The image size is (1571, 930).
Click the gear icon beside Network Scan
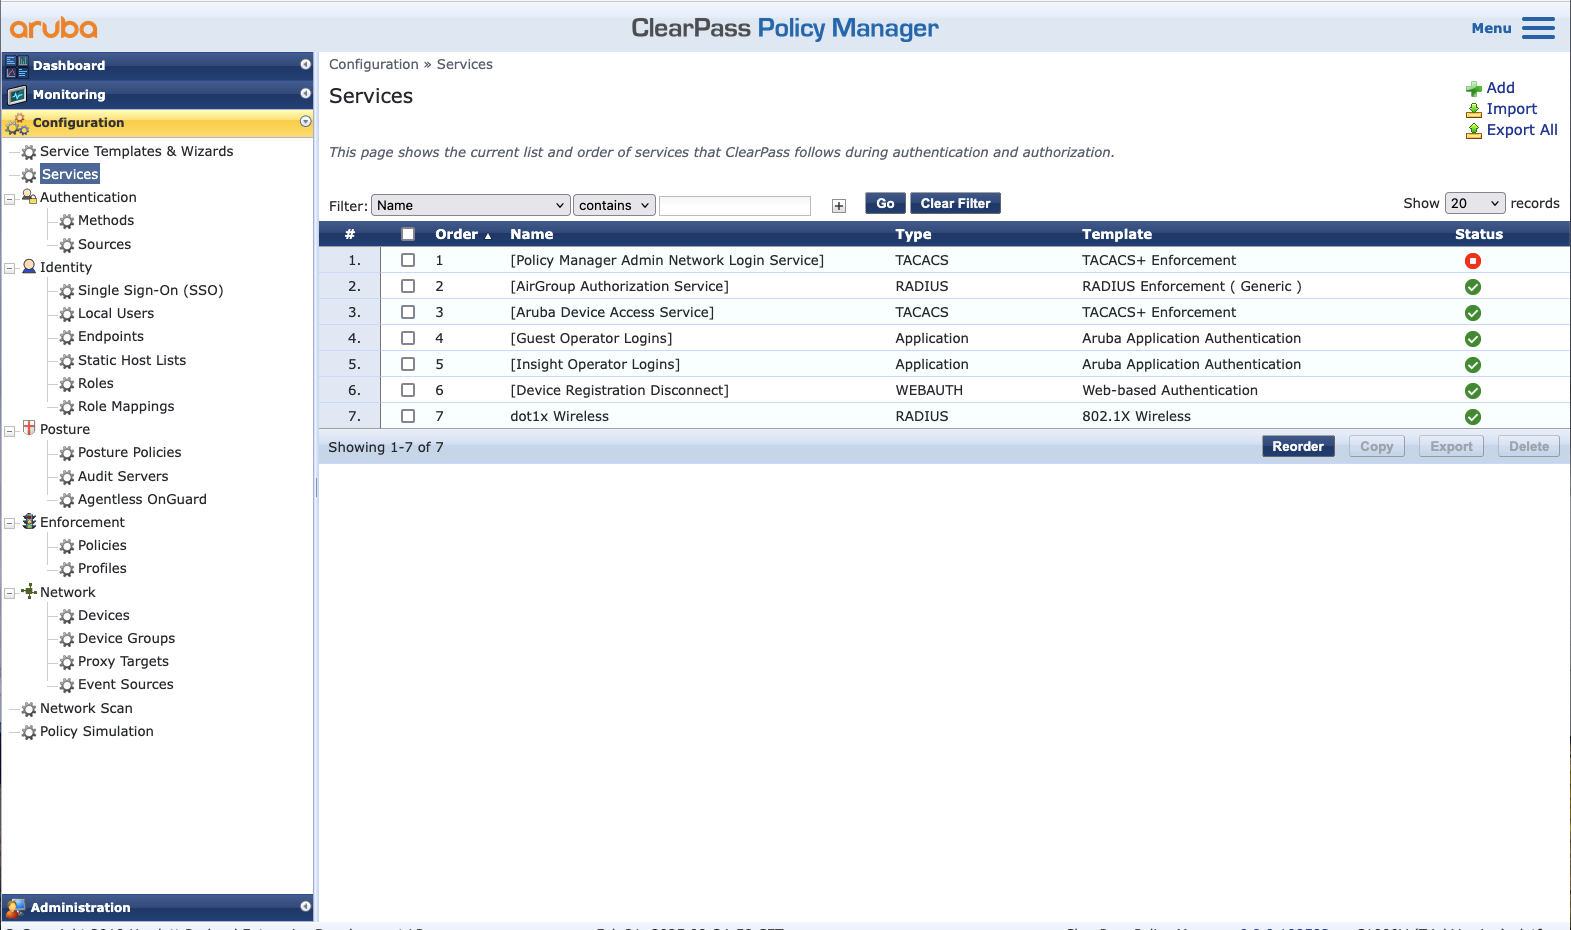[x=29, y=709]
